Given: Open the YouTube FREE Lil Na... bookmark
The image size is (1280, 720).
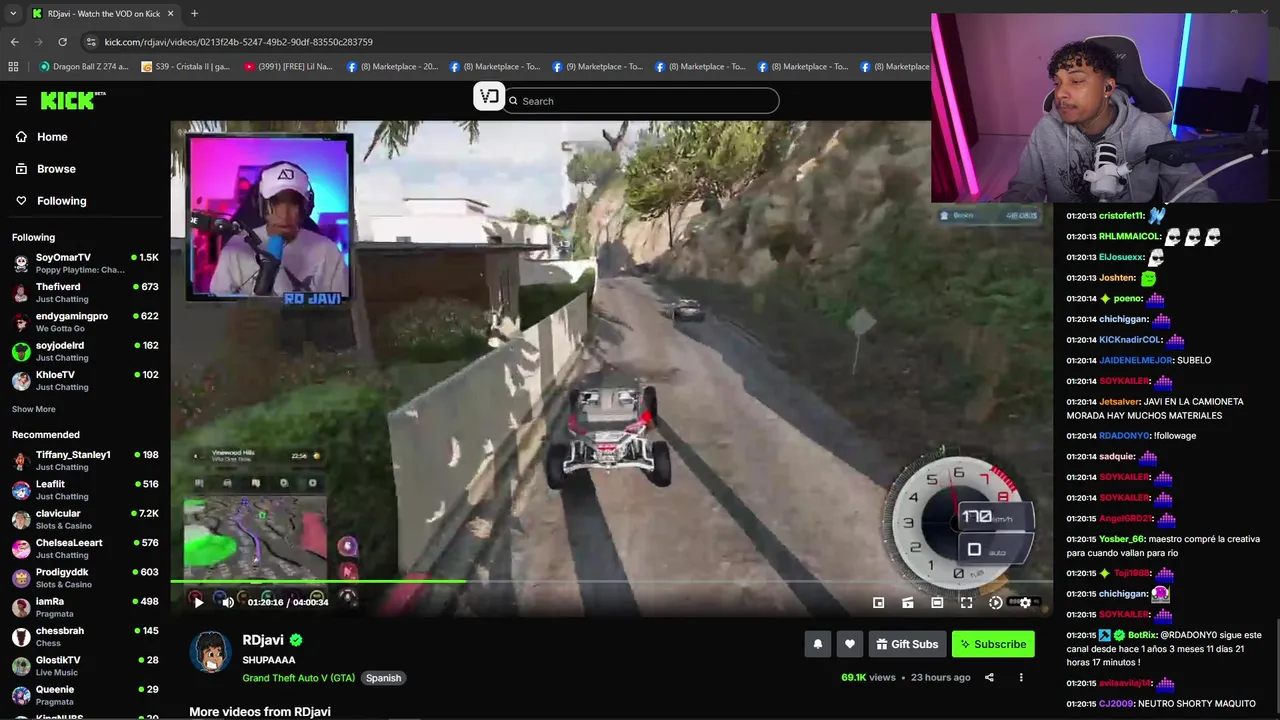Looking at the screenshot, I should 288,67.
